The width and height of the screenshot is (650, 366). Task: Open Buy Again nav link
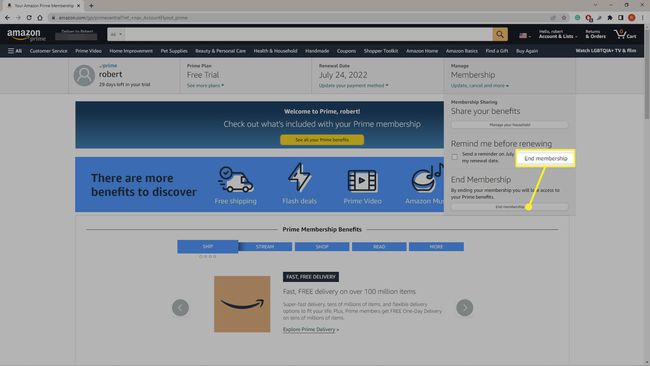point(527,51)
